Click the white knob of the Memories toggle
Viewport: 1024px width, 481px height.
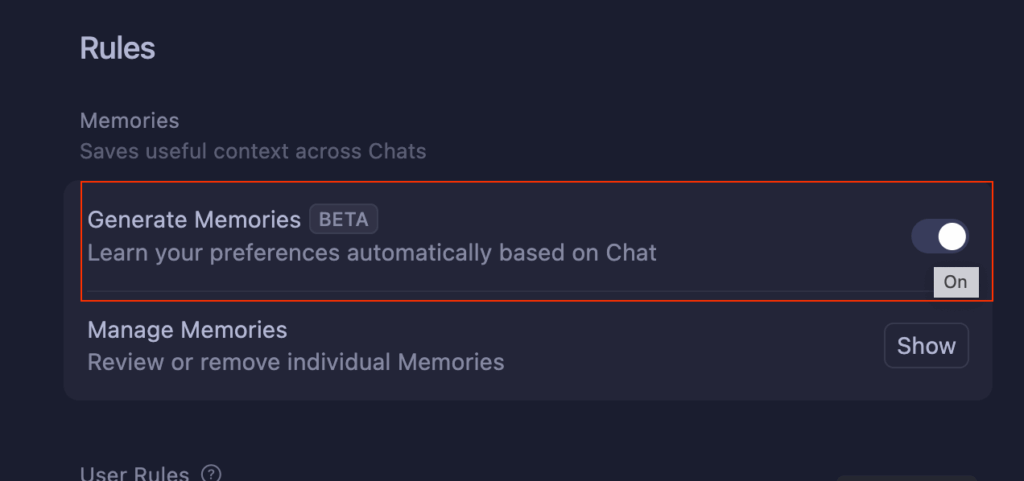click(x=952, y=237)
